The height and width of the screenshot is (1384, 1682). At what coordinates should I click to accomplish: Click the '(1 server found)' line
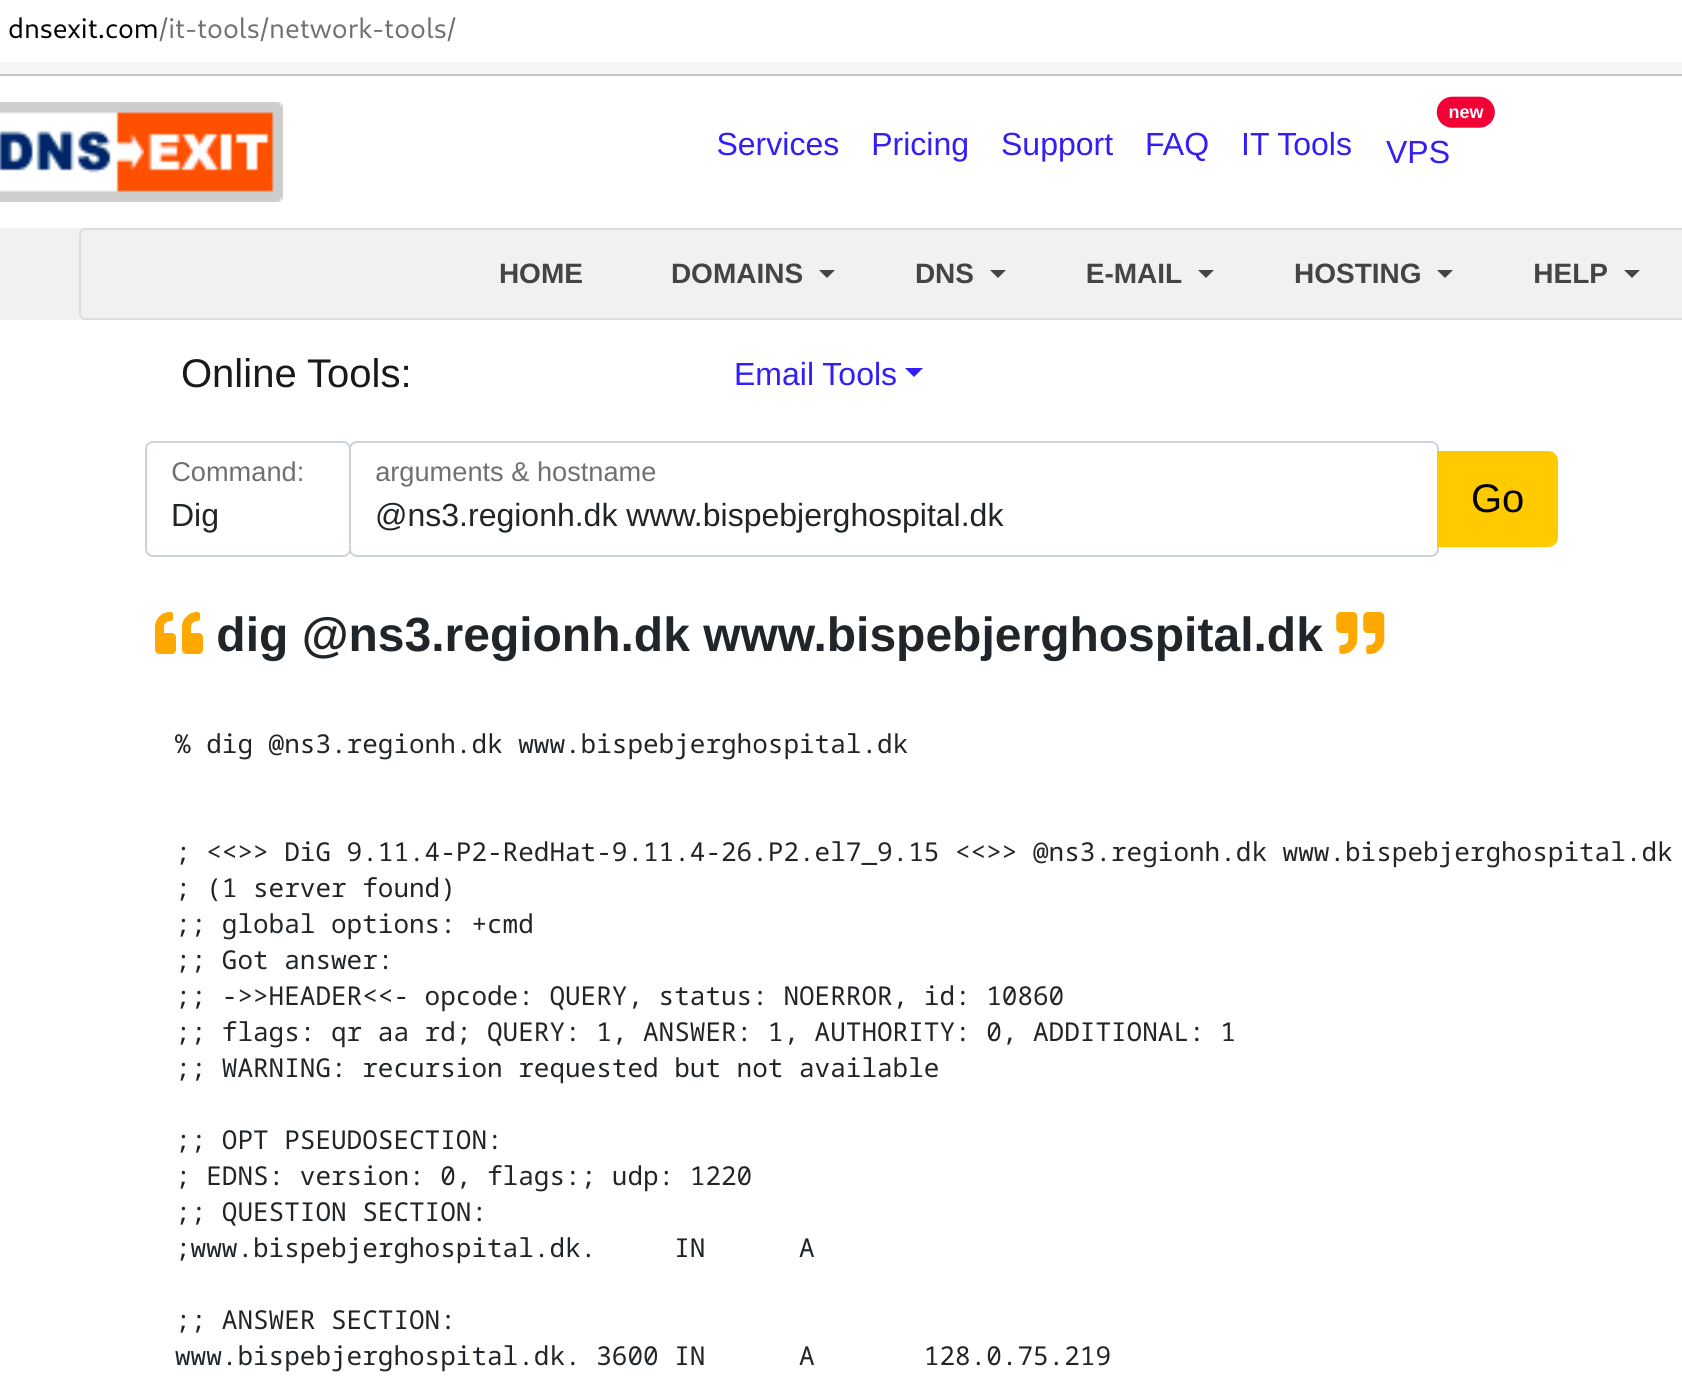[315, 889]
